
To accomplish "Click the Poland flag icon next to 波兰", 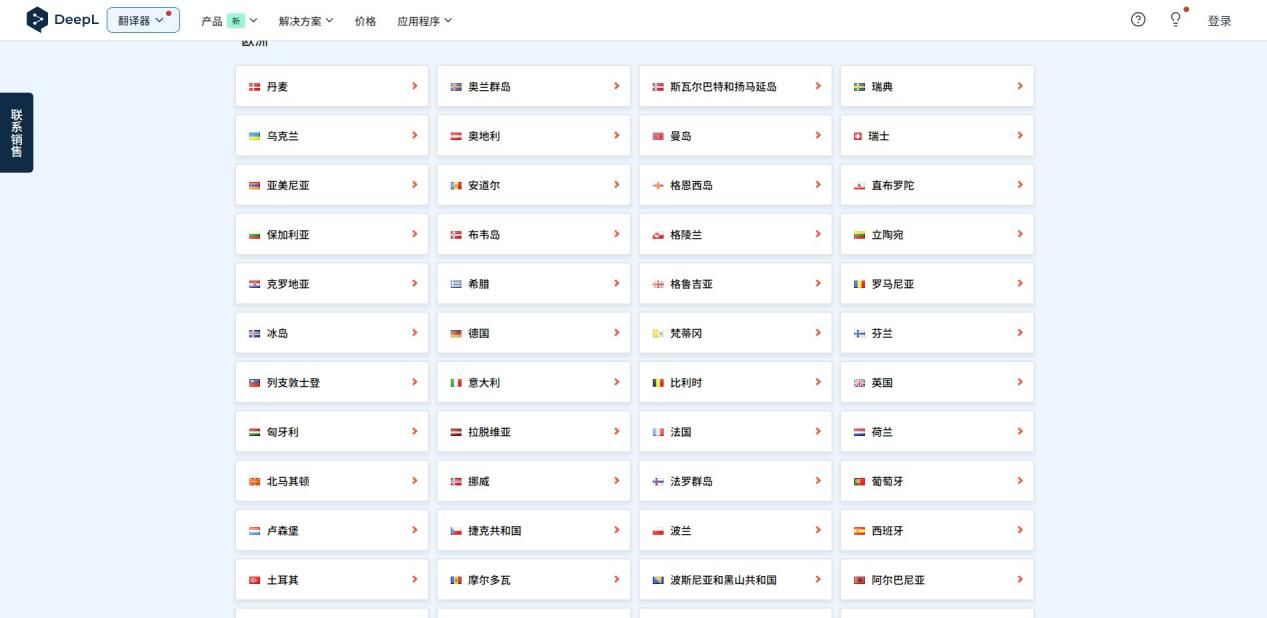I will [x=658, y=531].
